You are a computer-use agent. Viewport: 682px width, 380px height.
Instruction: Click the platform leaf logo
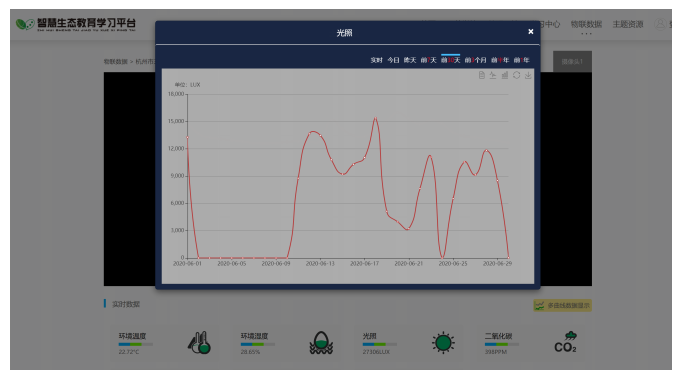(x=25, y=24)
